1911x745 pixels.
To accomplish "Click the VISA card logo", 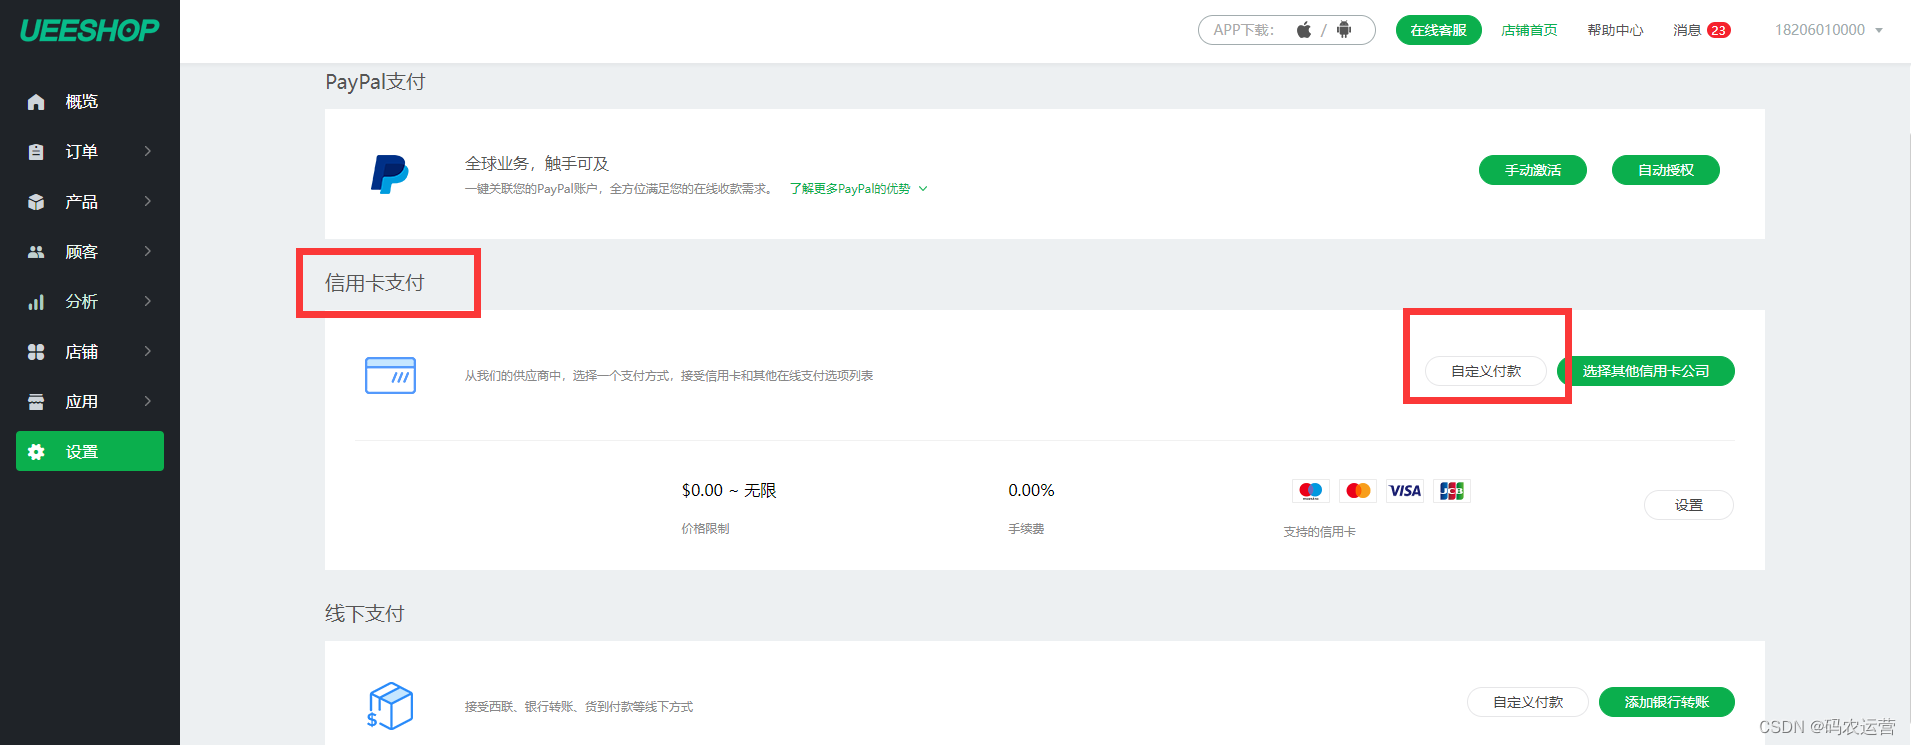I will click(1405, 491).
